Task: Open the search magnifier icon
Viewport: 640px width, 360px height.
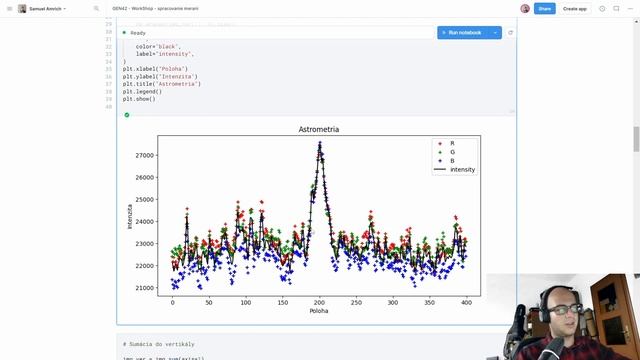Action: 96,8
